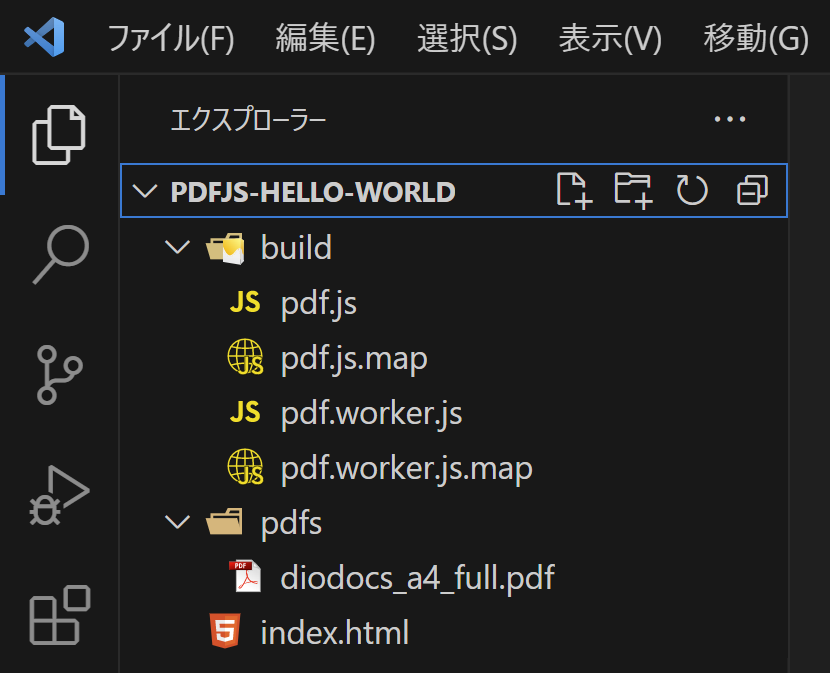Screen dimensions: 830x673
Task: Click the PDF icon beside diodocs_a4_full.pdf
Action: (245, 576)
